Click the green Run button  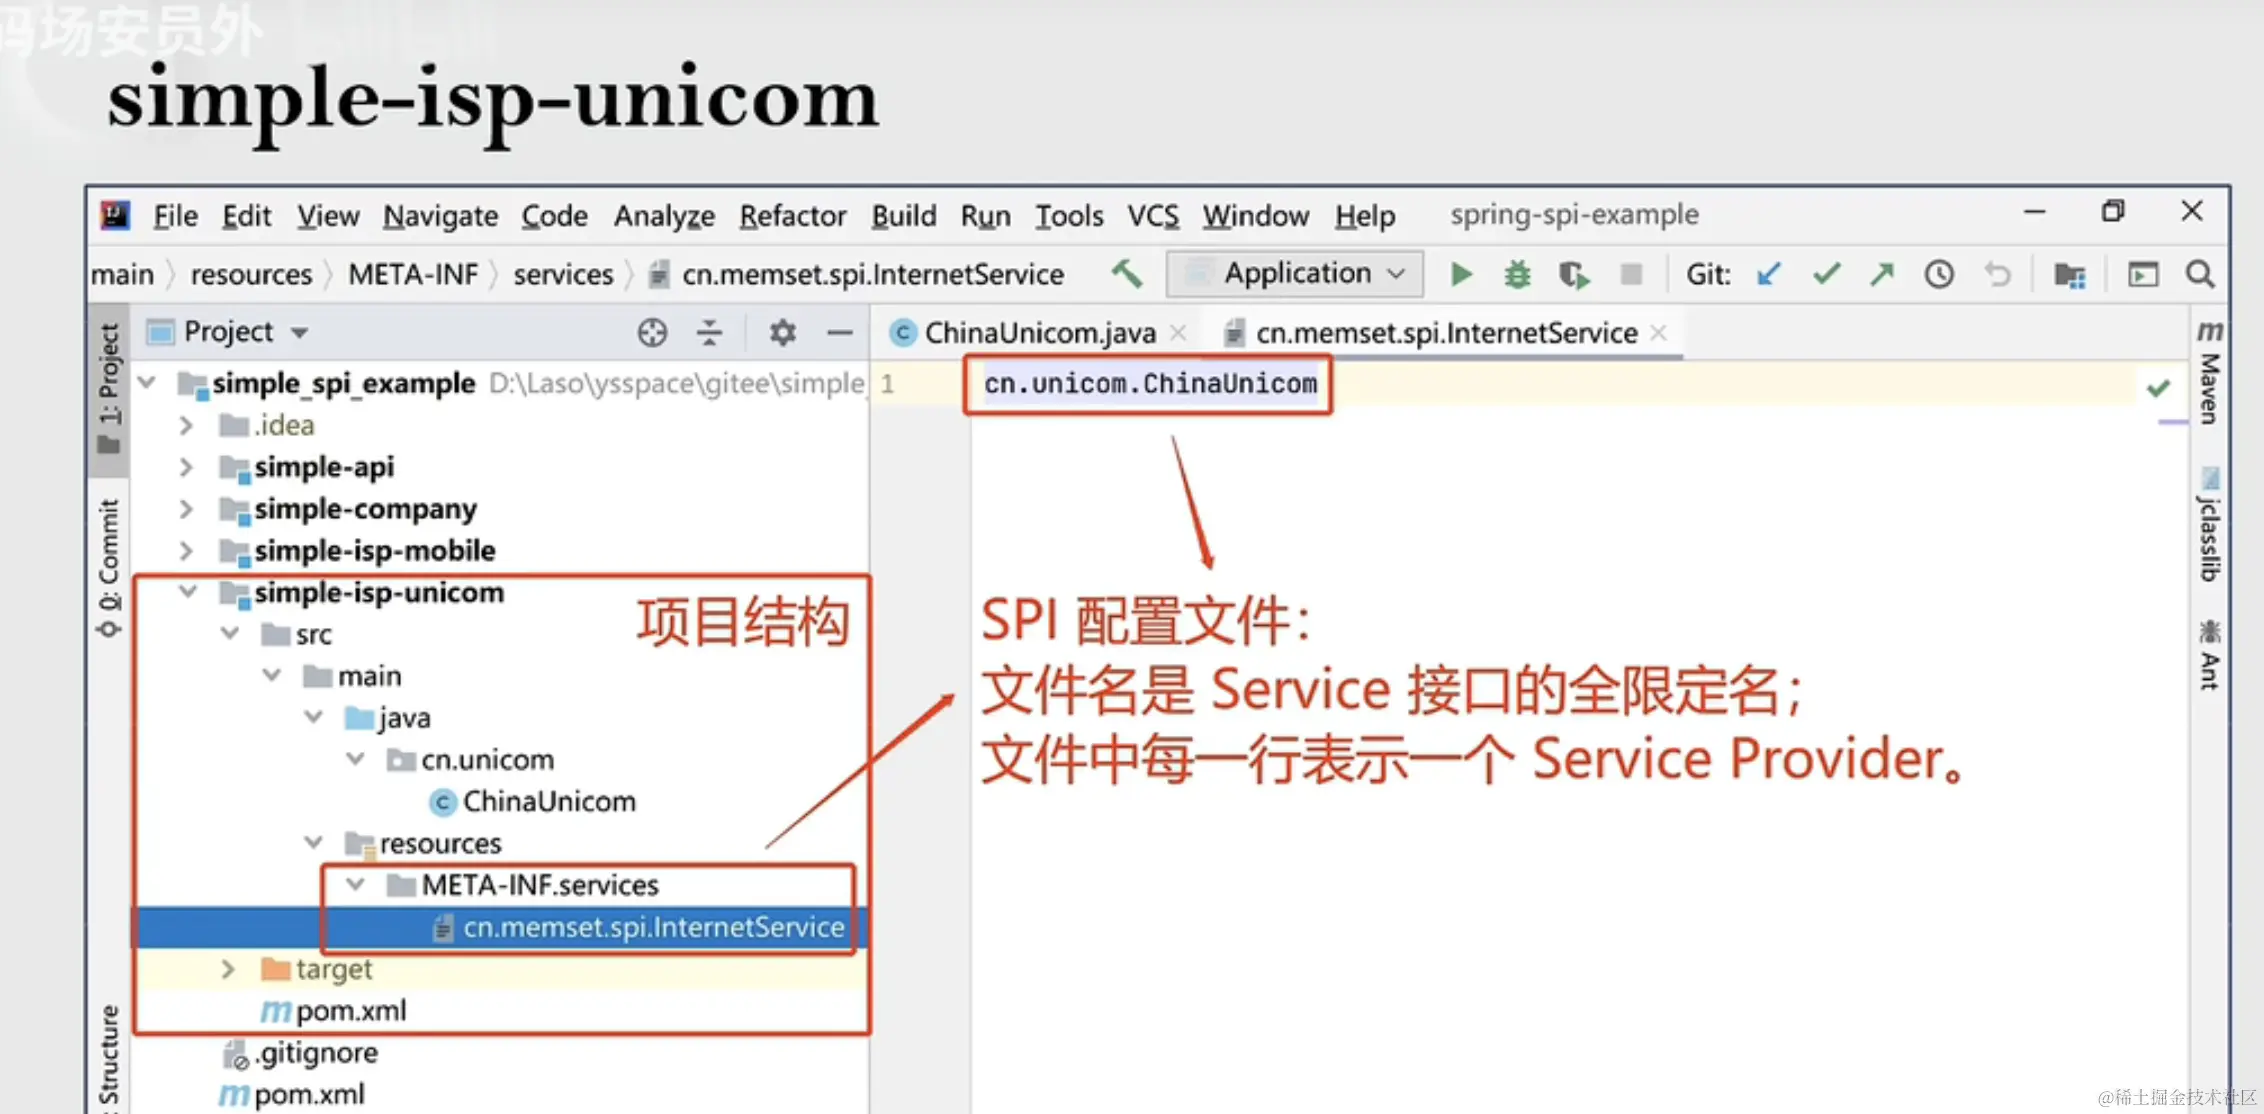1461,274
